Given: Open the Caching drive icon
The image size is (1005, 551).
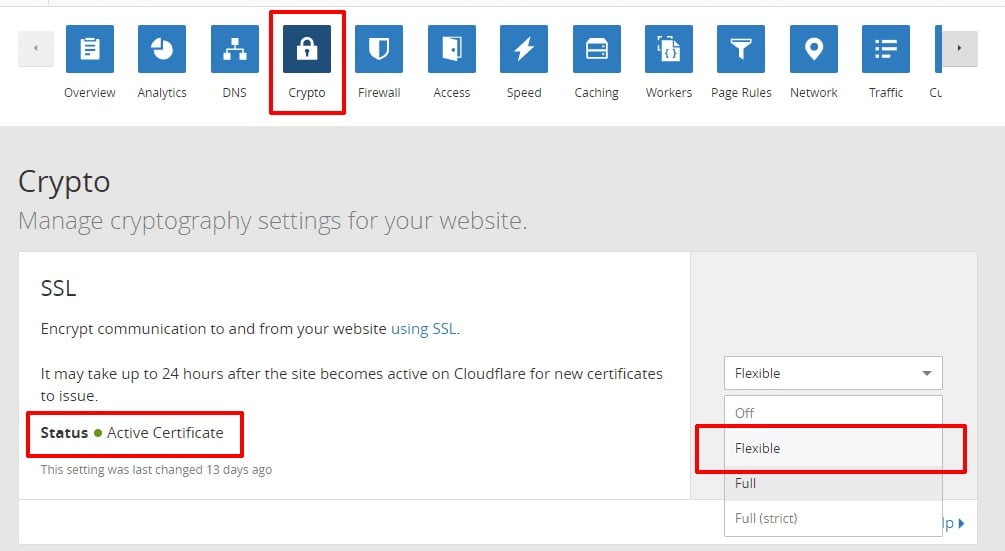Looking at the screenshot, I should click(597, 50).
